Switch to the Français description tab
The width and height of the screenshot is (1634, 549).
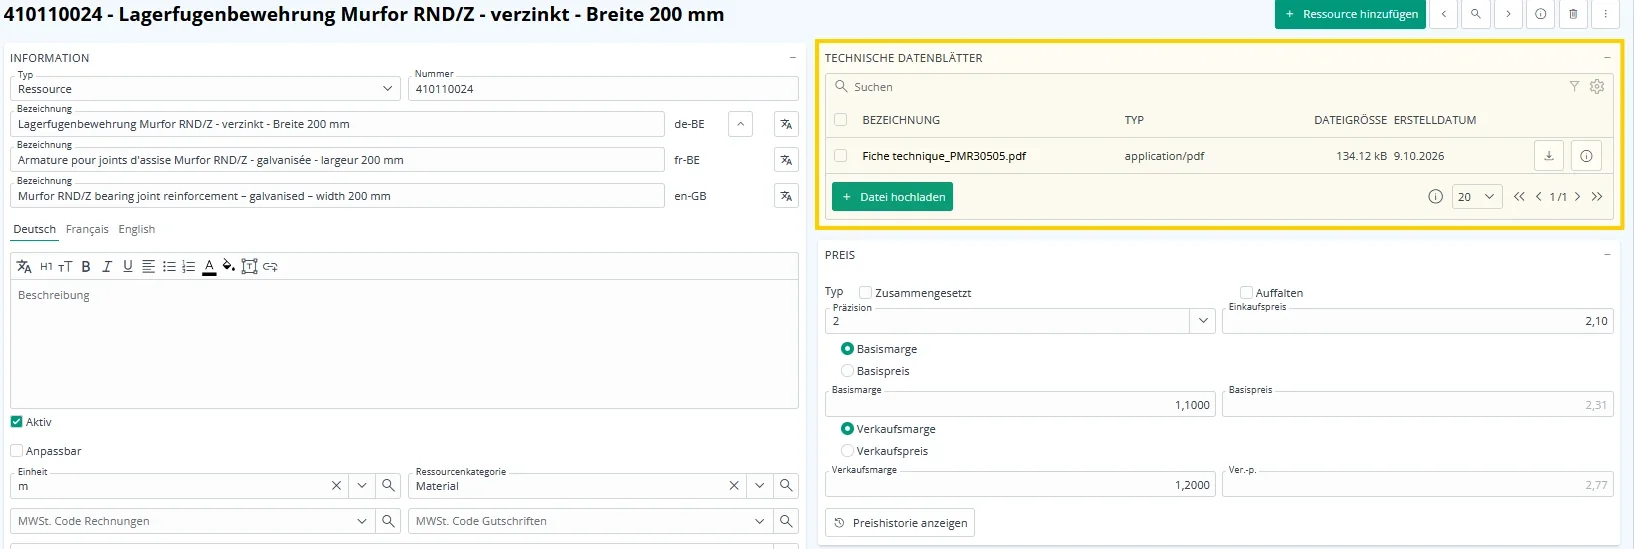point(87,229)
